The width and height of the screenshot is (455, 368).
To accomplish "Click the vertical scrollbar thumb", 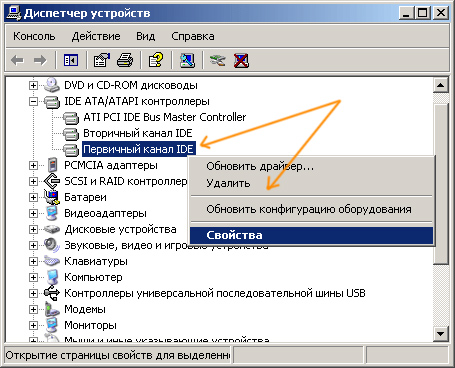I will (440, 184).
